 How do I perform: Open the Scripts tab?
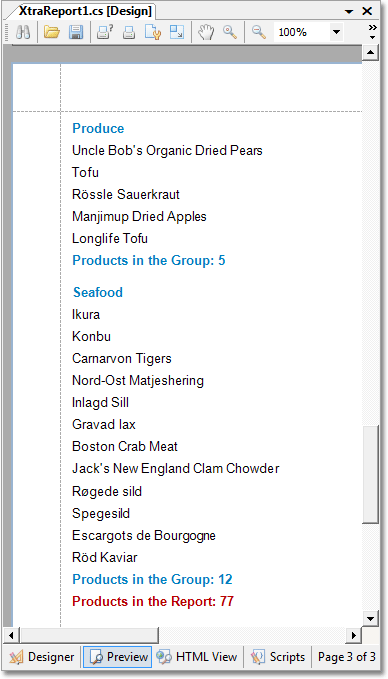coord(279,657)
